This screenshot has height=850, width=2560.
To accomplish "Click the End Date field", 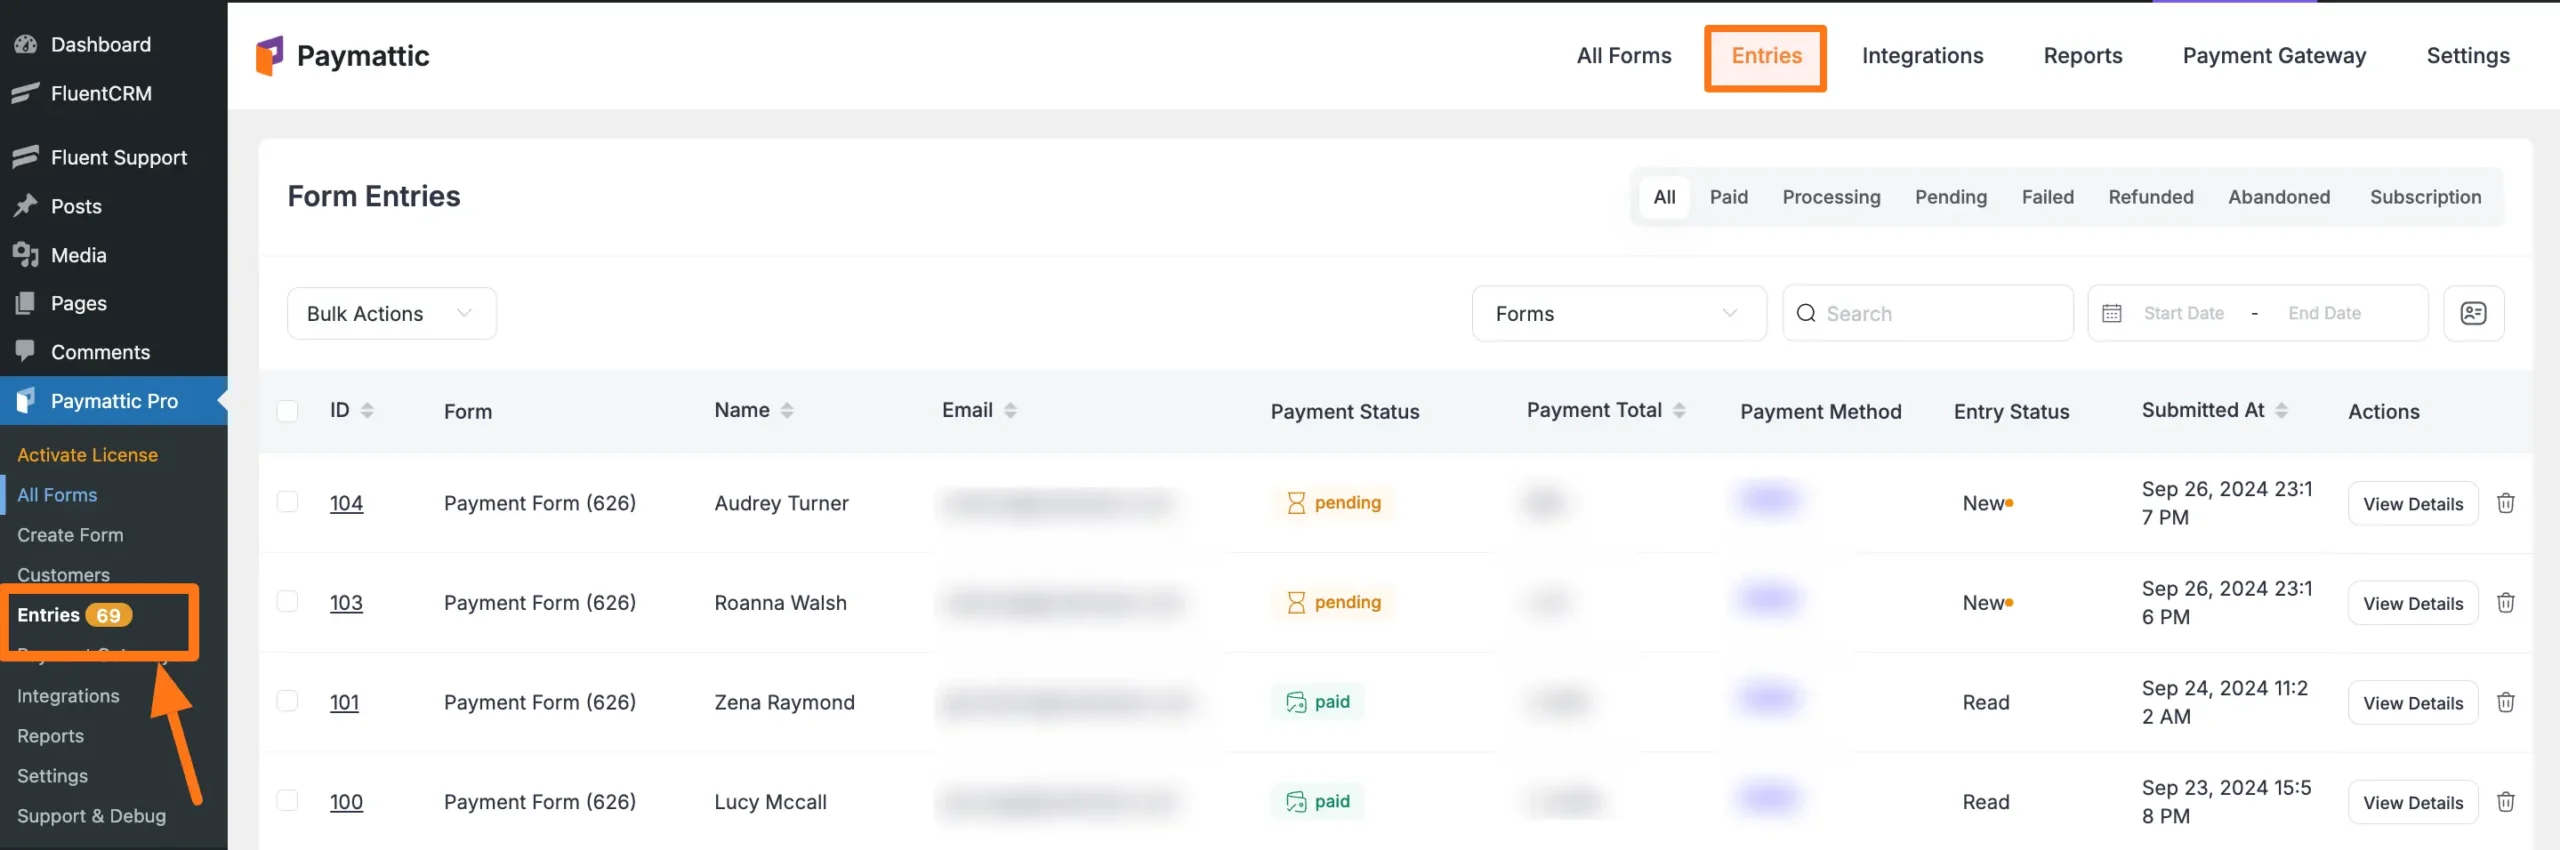I will (x=2324, y=313).
